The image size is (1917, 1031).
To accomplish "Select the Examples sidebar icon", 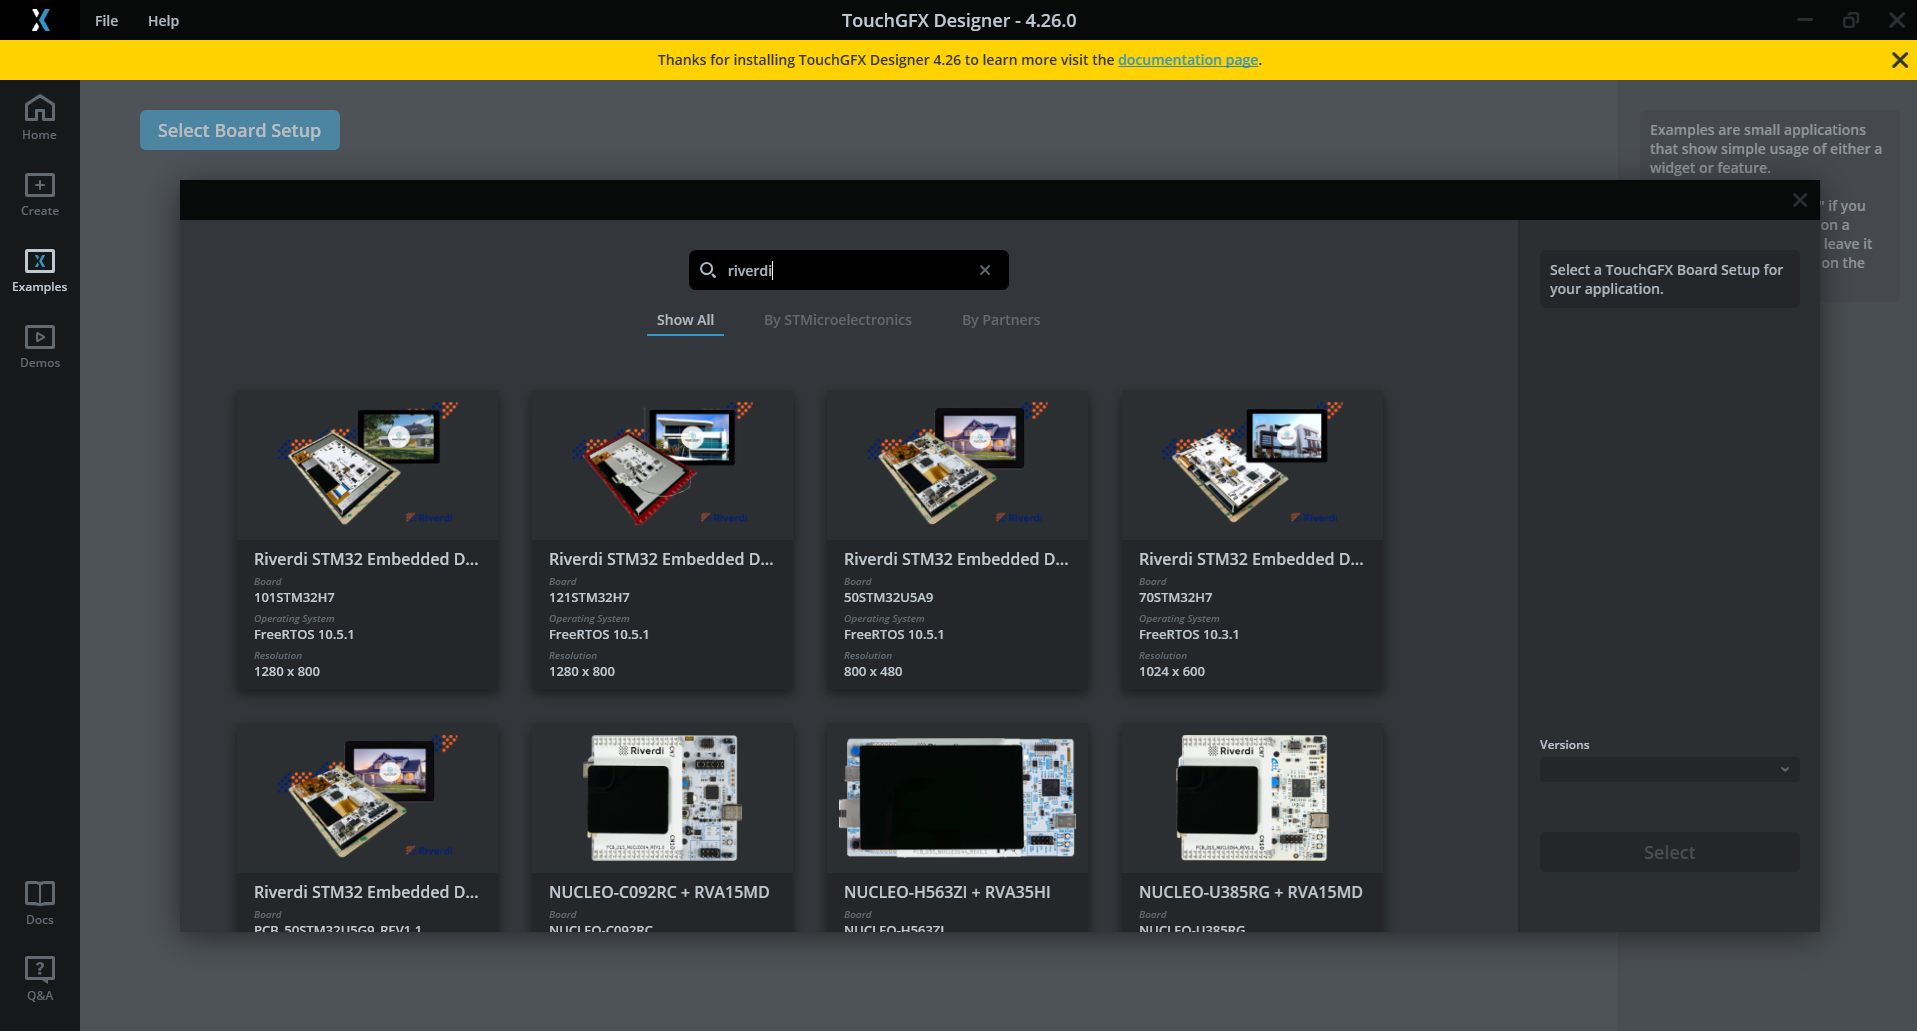I will pyautogui.click(x=40, y=270).
